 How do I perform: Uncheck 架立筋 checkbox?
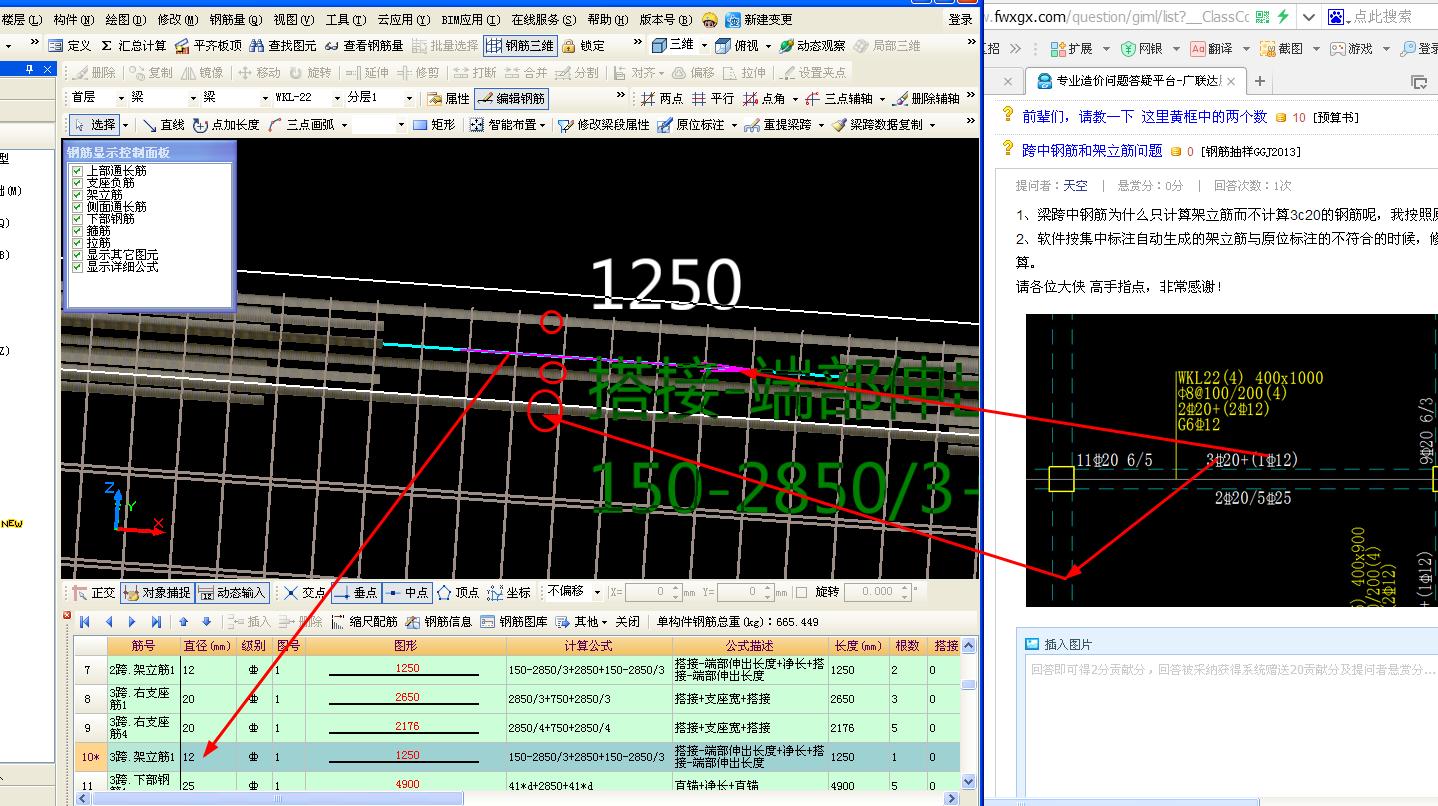[x=77, y=195]
